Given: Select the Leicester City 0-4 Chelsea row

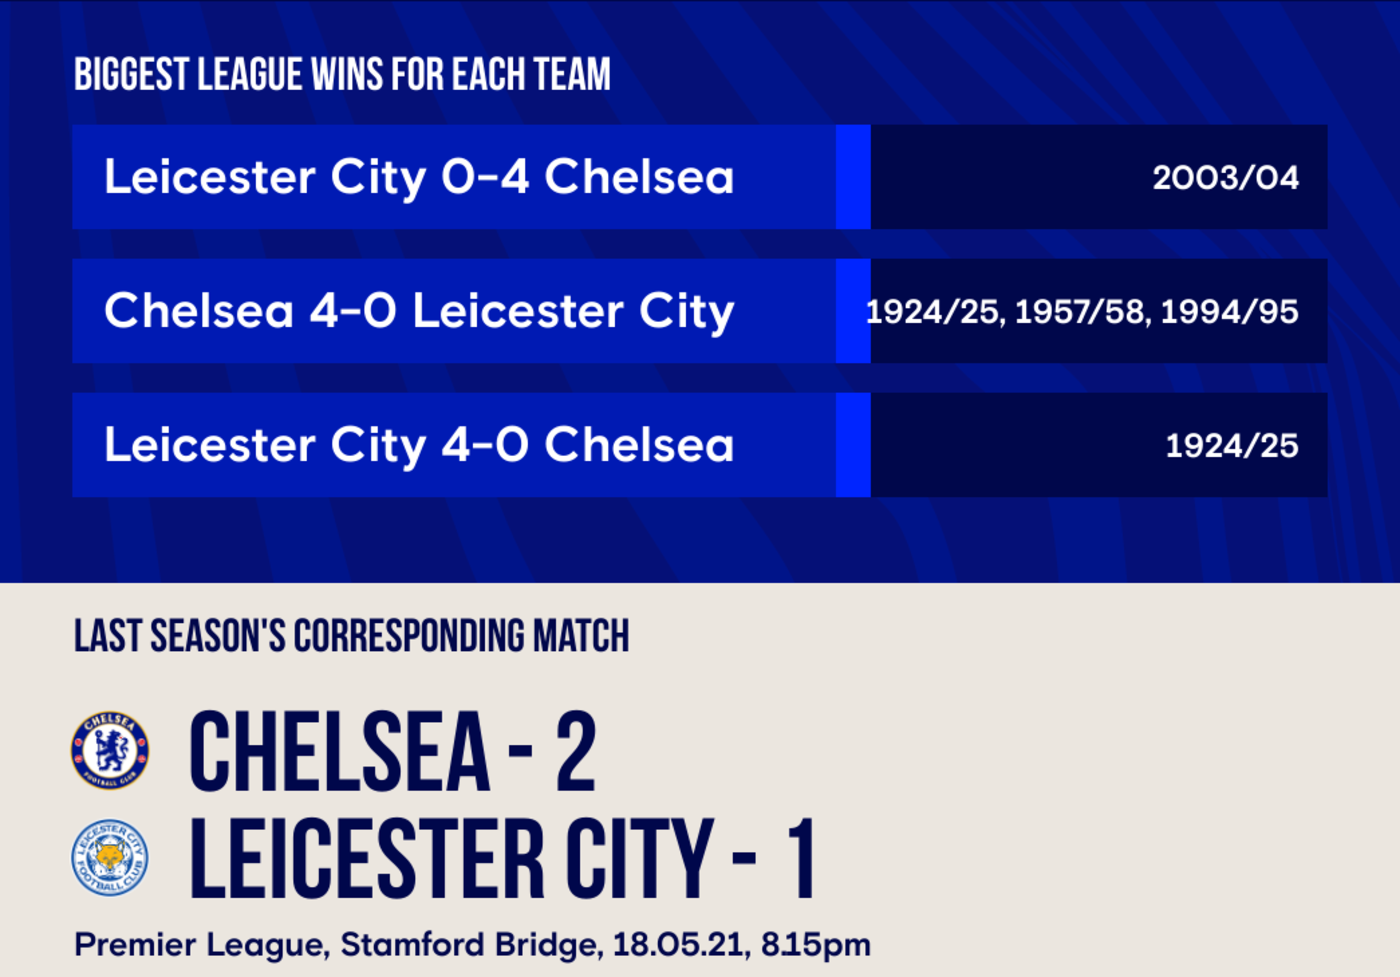Looking at the screenshot, I should [x=699, y=177].
